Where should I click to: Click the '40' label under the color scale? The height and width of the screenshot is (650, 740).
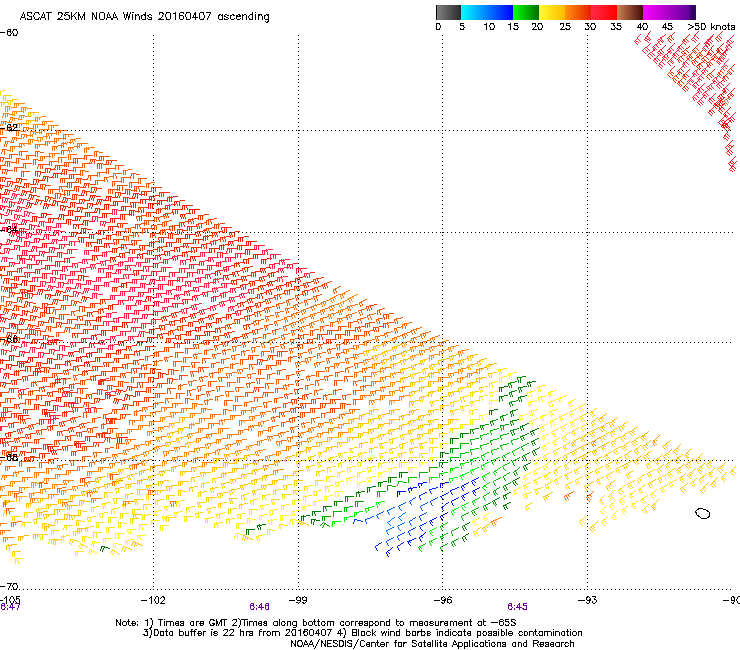(x=642, y=27)
